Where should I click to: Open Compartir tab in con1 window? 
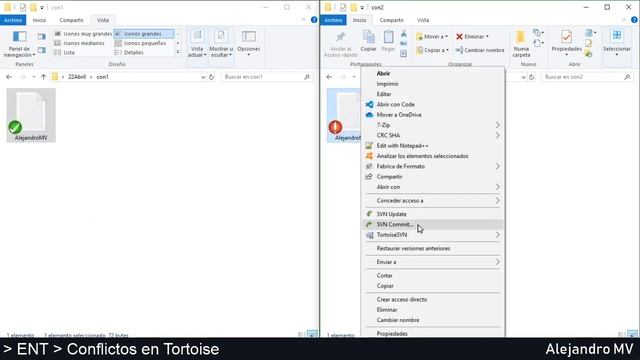[x=71, y=20]
